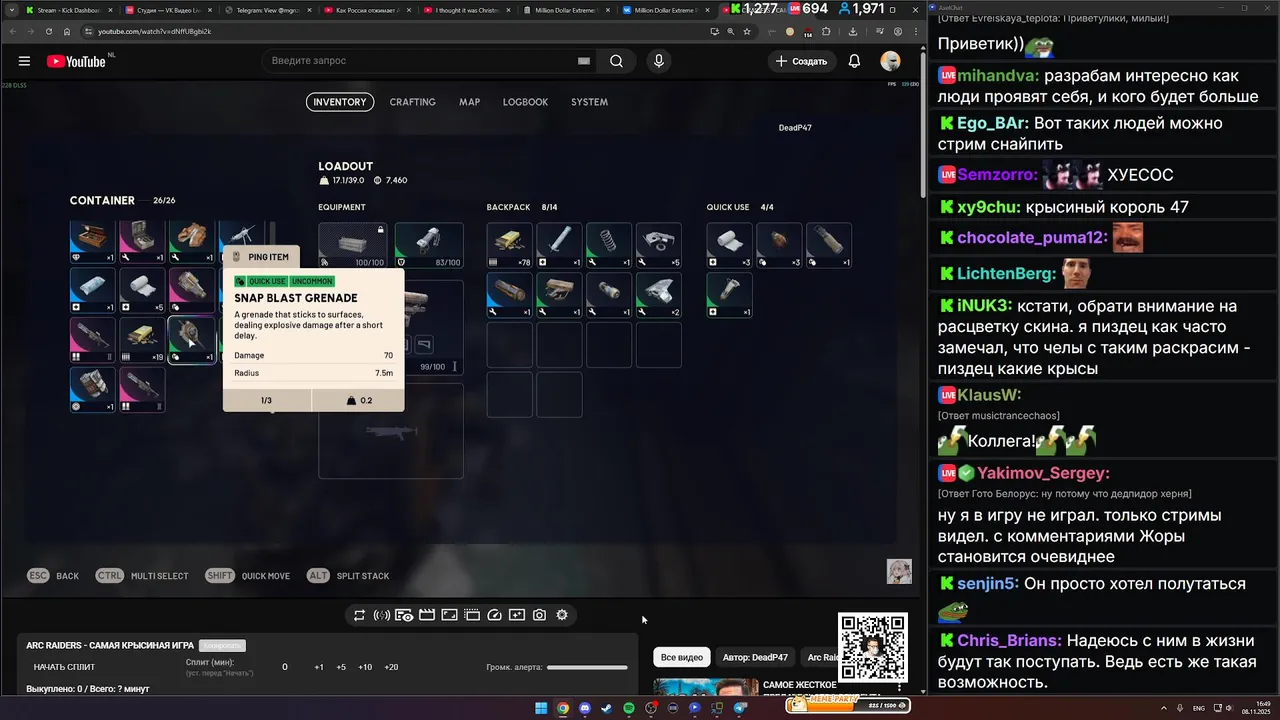Switch to the Logbook tab
This screenshot has width=1280, height=720.
pyautogui.click(x=525, y=102)
